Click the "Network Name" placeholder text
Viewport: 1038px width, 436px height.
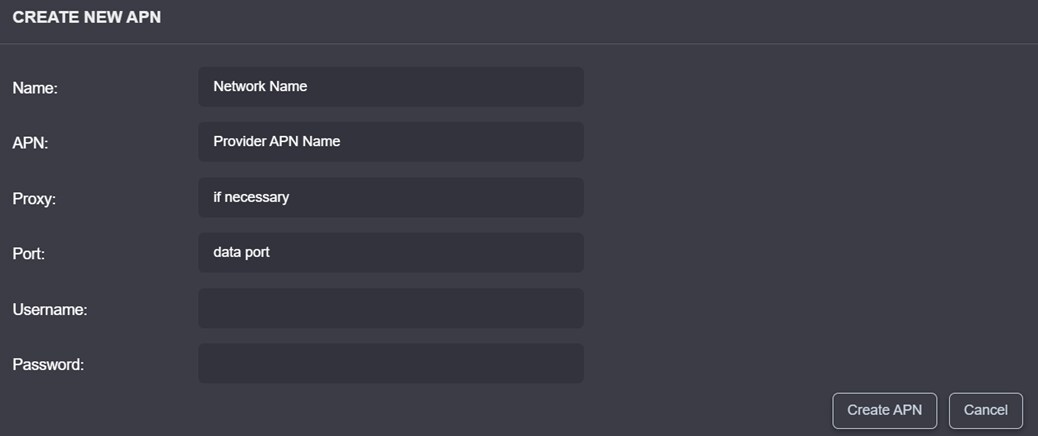click(260, 87)
